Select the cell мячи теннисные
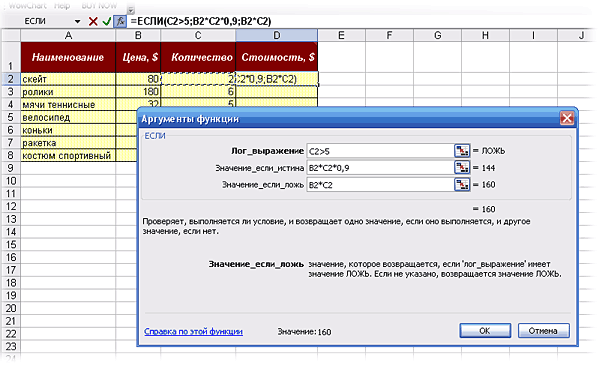Image resolution: width=598 pixels, height=365 pixels. (68, 105)
